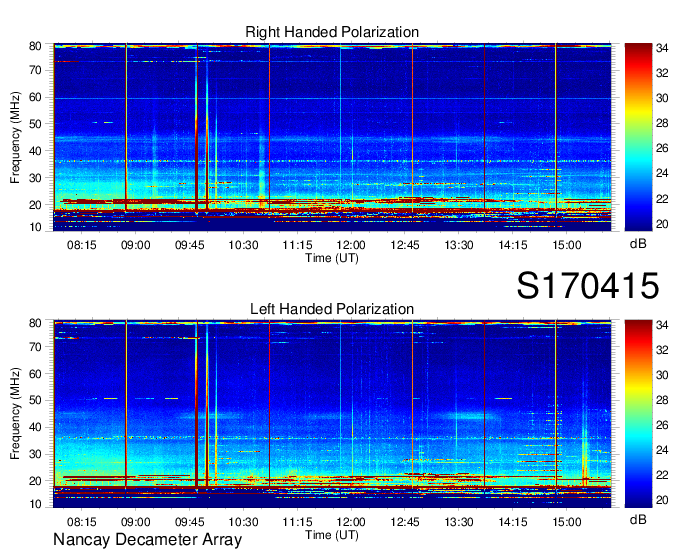This screenshot has height=552, width=680.
Task: Click 30 dB value on Right Handed color bar
Action: tap(662, 98)
